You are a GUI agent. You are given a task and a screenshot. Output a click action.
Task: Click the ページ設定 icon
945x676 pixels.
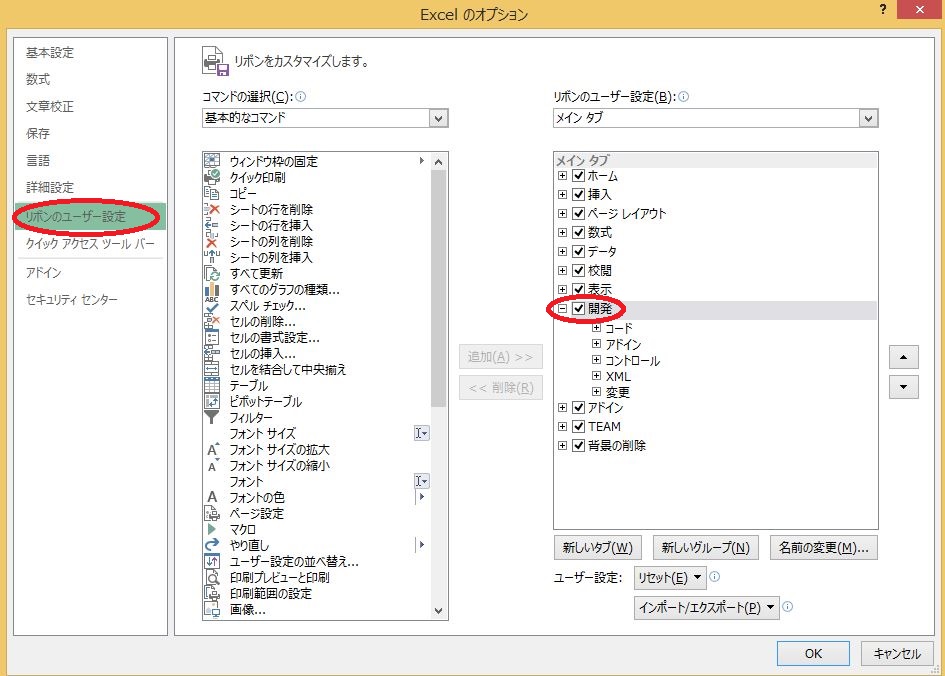tap(212, 513)
